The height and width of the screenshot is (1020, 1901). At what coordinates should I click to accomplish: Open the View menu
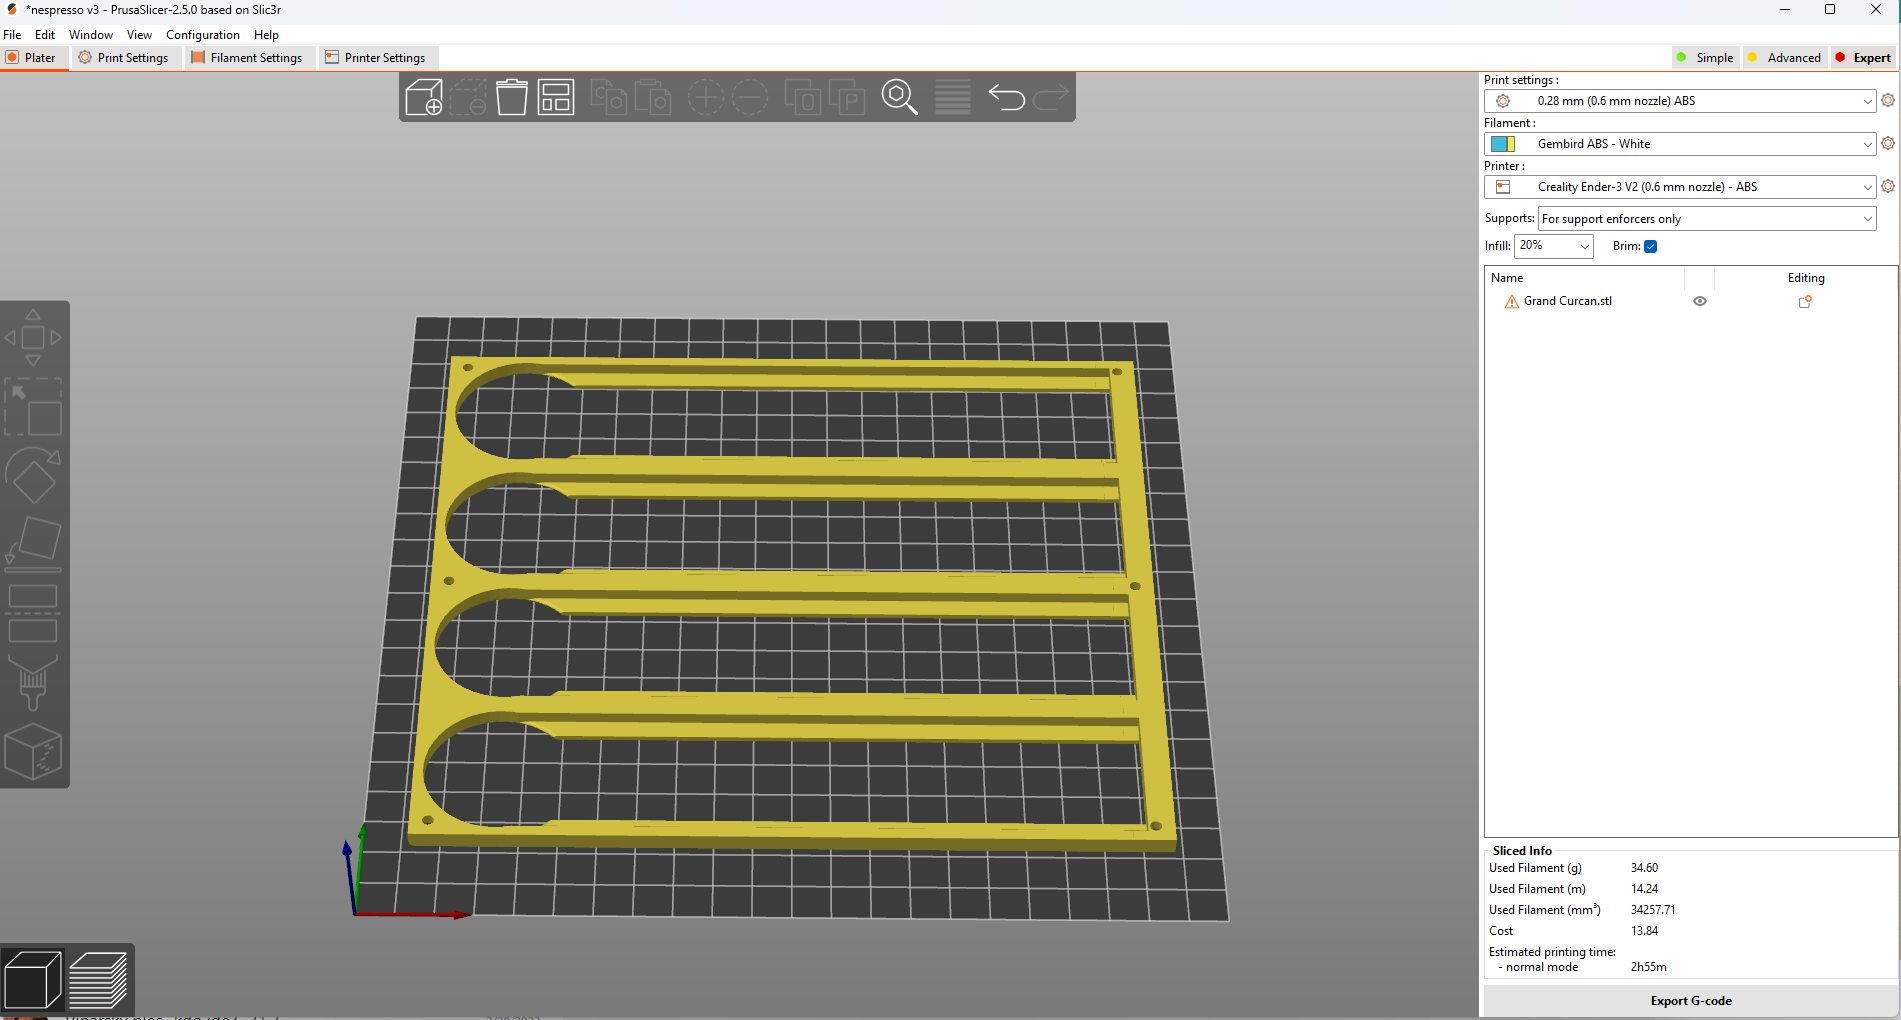(x=139, y=34)
